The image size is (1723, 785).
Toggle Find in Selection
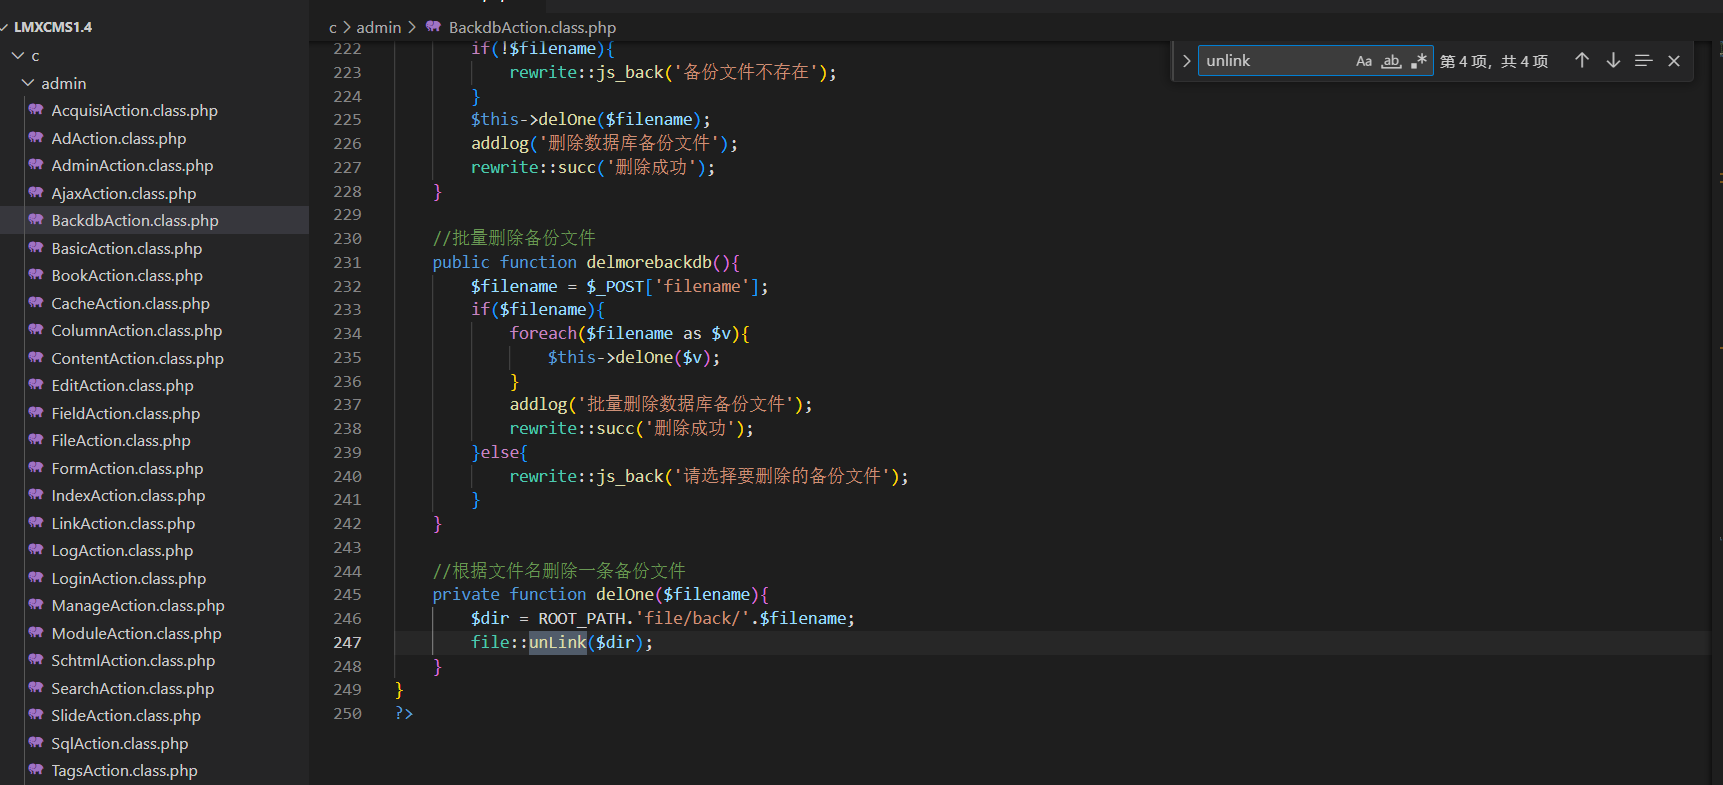click(1643, 61)
